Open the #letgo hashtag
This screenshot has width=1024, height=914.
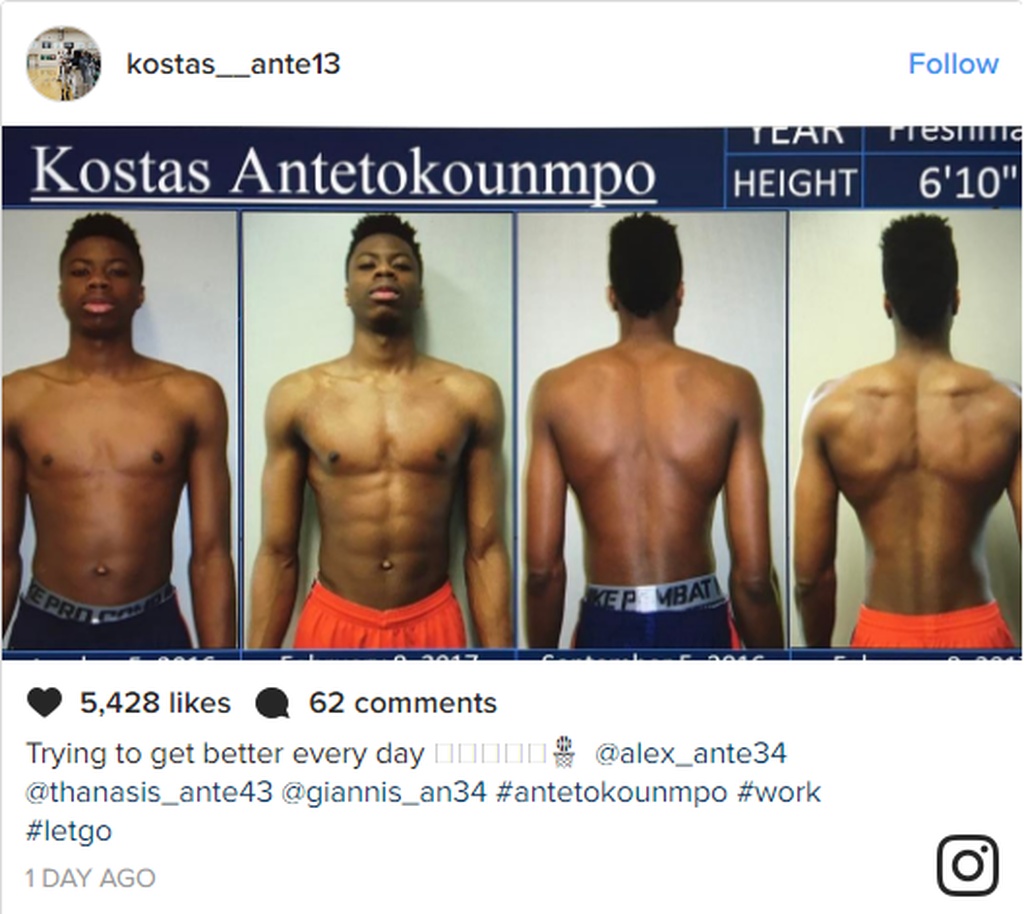coord(69,831)
